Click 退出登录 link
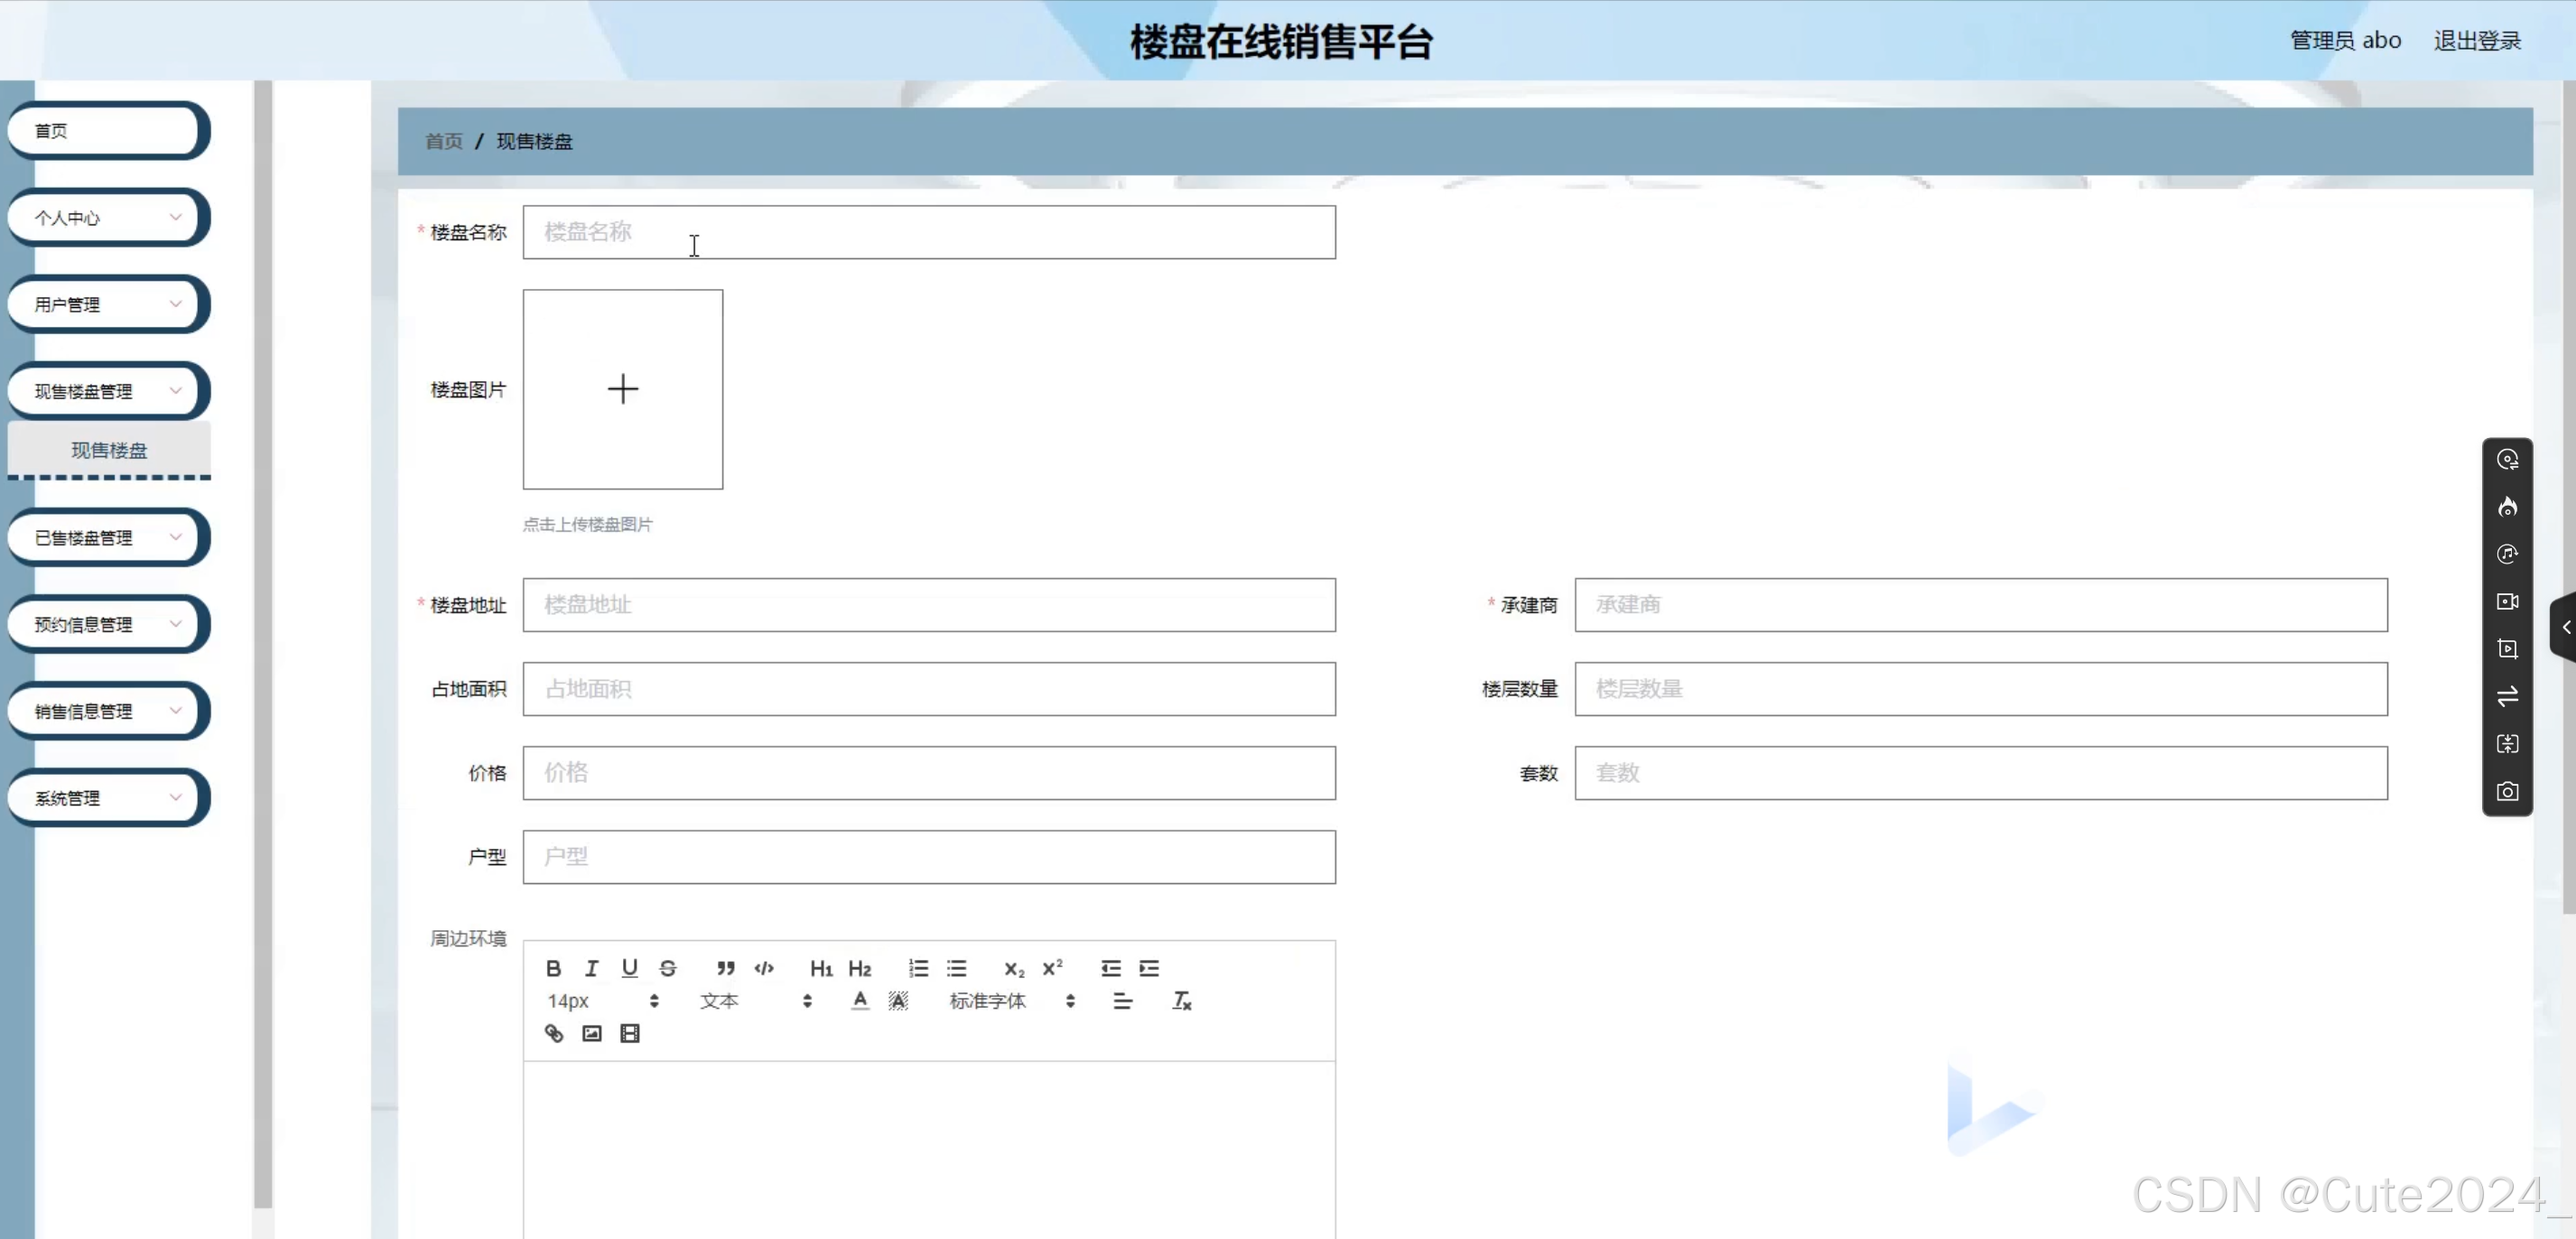This screenshot has width=2576, height=1239. tap(2476, 41)
